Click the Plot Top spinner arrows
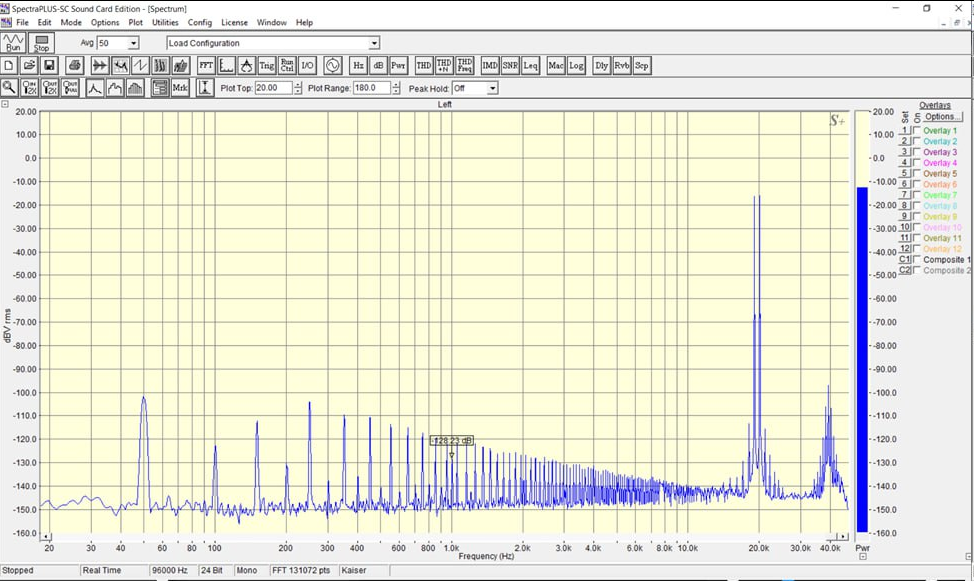The image size is (974, 581). coord(298,88)
